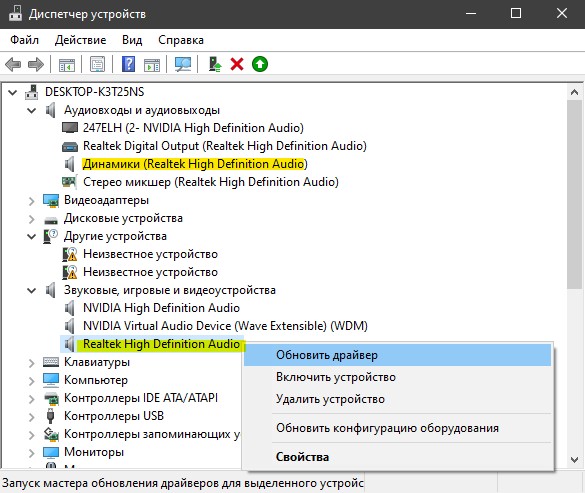The width and height of the screenshot is (585, 493).
Task: Click the Back arrow toolbar icon
Action: [x=13, y=64]
